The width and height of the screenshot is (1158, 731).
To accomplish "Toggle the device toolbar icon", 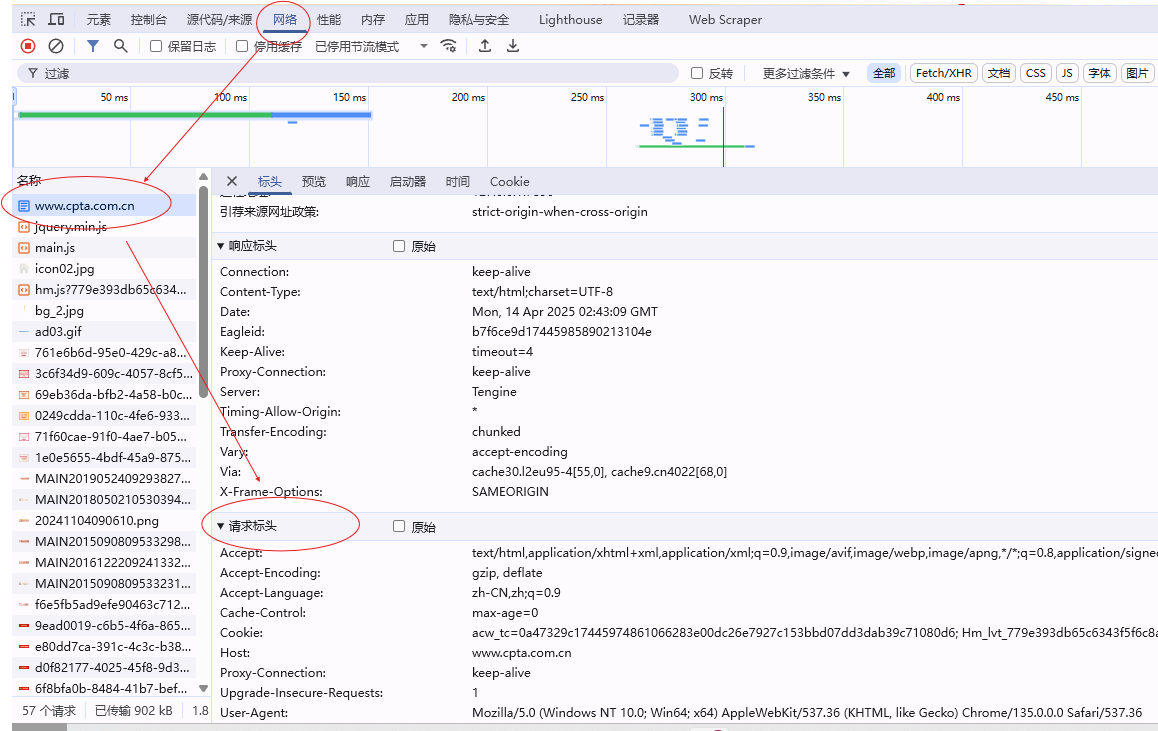I will tap(57, 19).
